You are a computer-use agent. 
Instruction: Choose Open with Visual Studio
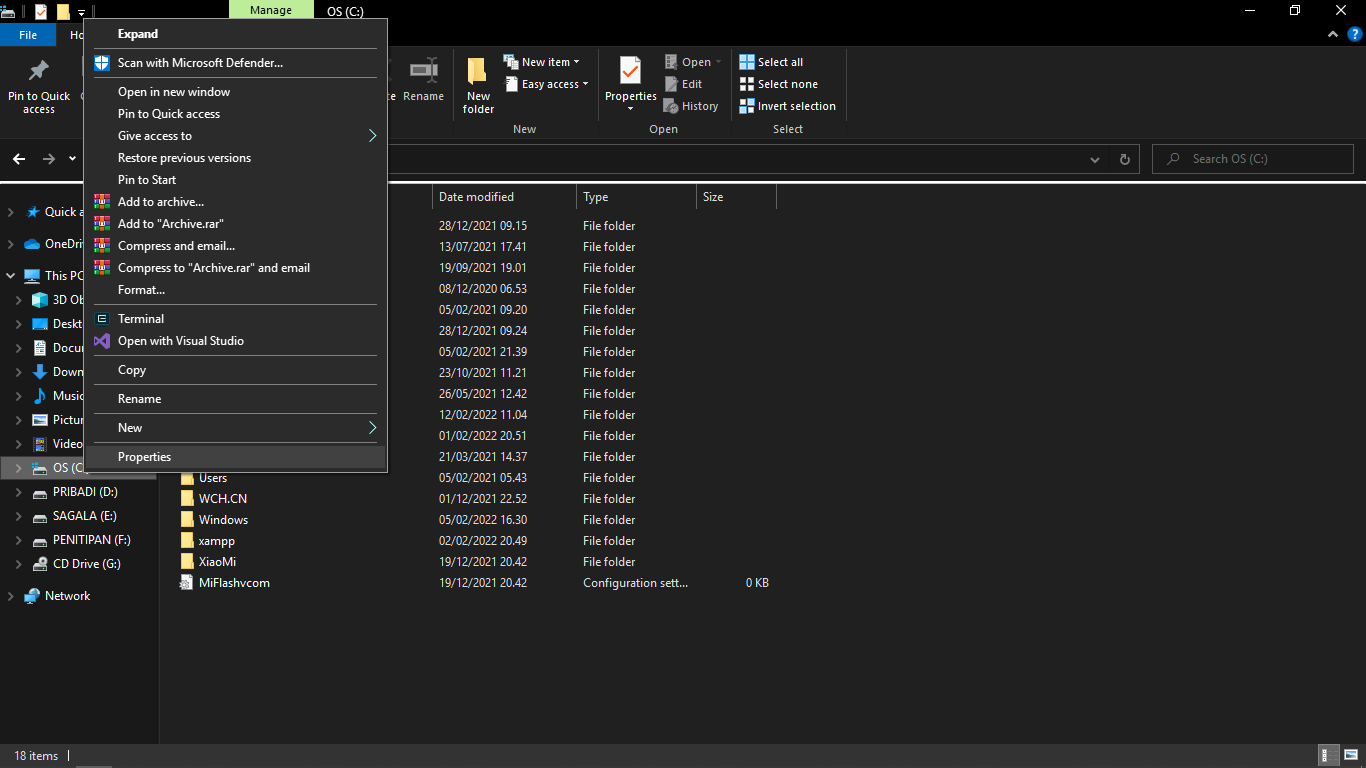[x=235, y=341]
